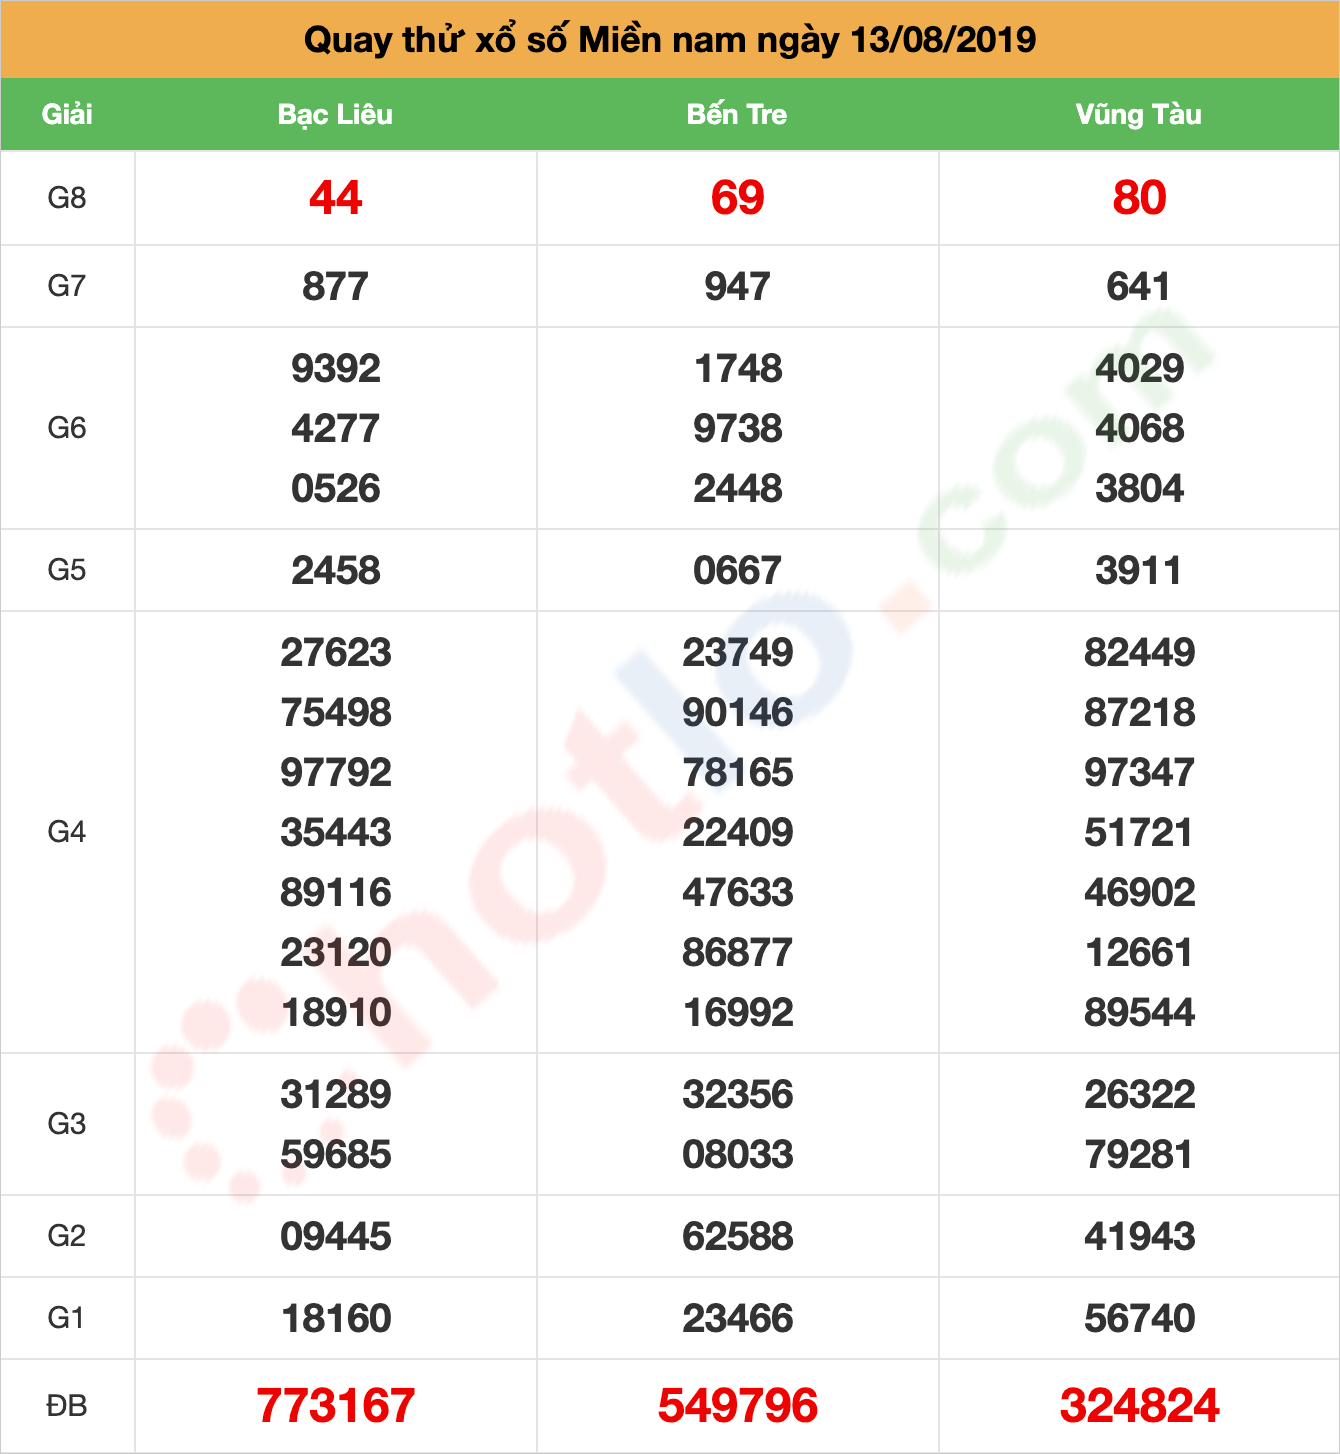The width and height of the screenshot is (1340, 1454).
Task: Select red ĐB jackpot number 773167
Action: click(x=335, y=1406)
